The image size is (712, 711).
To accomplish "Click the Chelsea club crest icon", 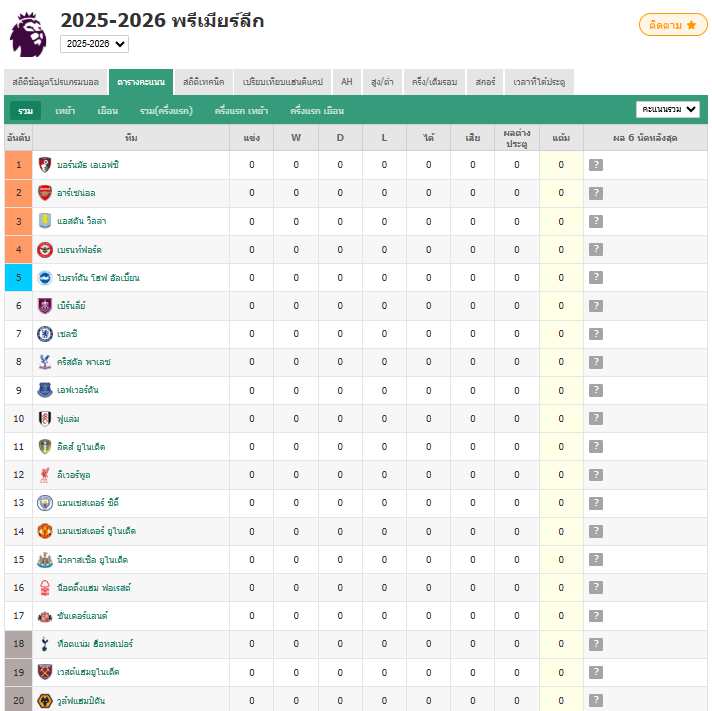I will point(44,334).
